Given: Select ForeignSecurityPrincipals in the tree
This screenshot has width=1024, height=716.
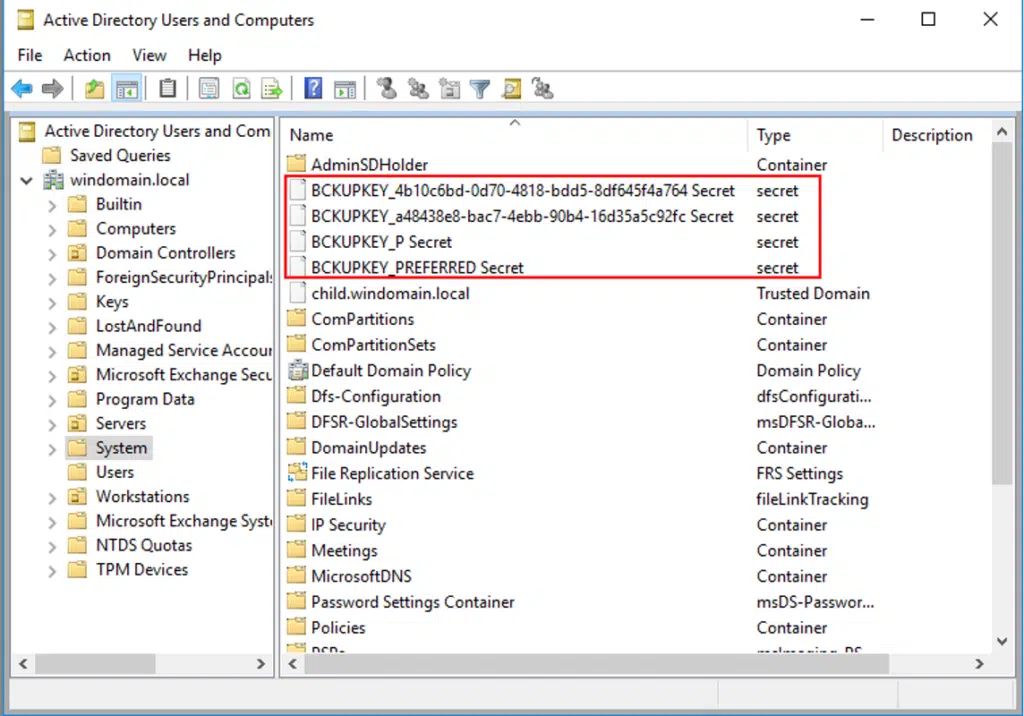Looking at the screenshot, I should click(184, 277).
